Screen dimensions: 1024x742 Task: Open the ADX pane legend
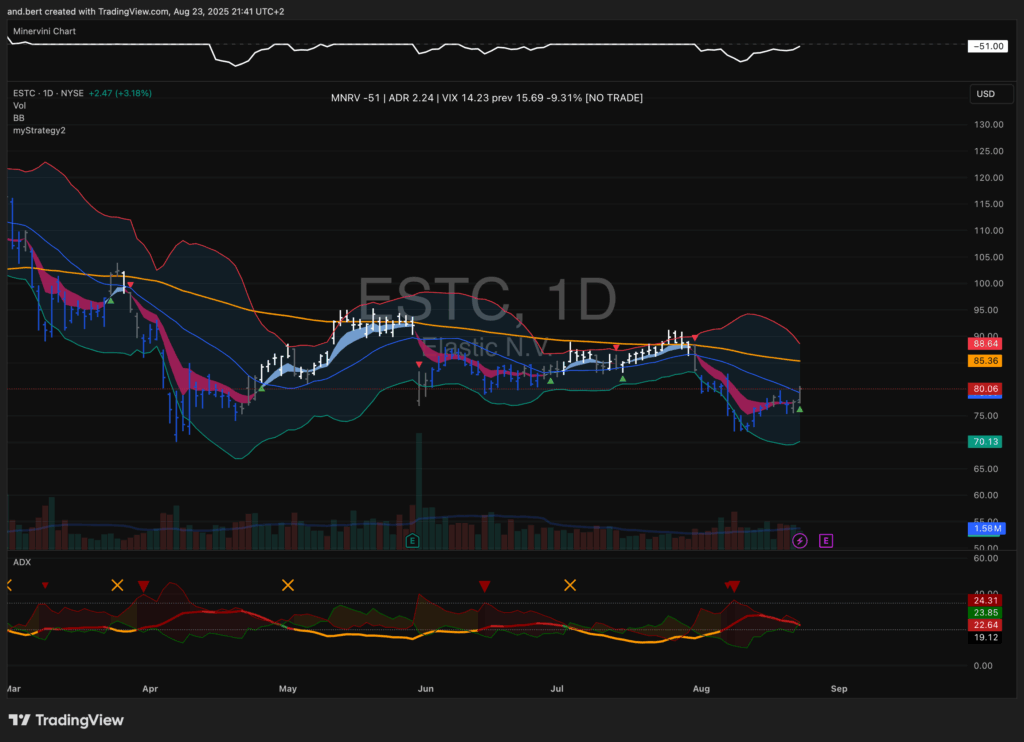click(x=21, y=562)
